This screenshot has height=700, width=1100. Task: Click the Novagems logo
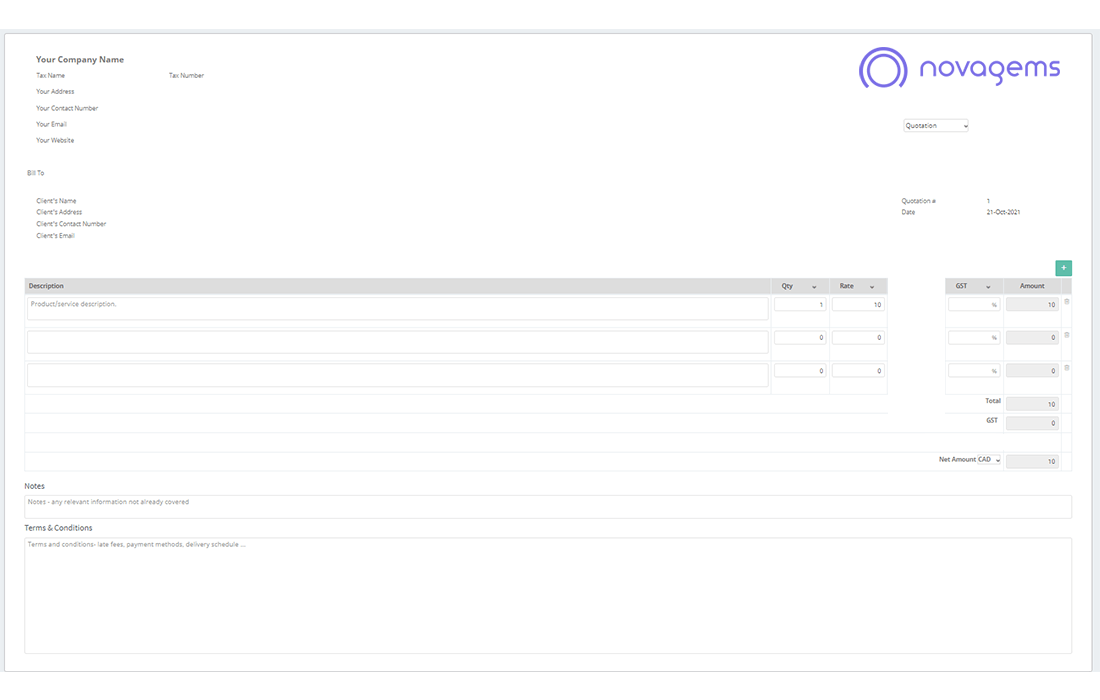click(959, 68)
